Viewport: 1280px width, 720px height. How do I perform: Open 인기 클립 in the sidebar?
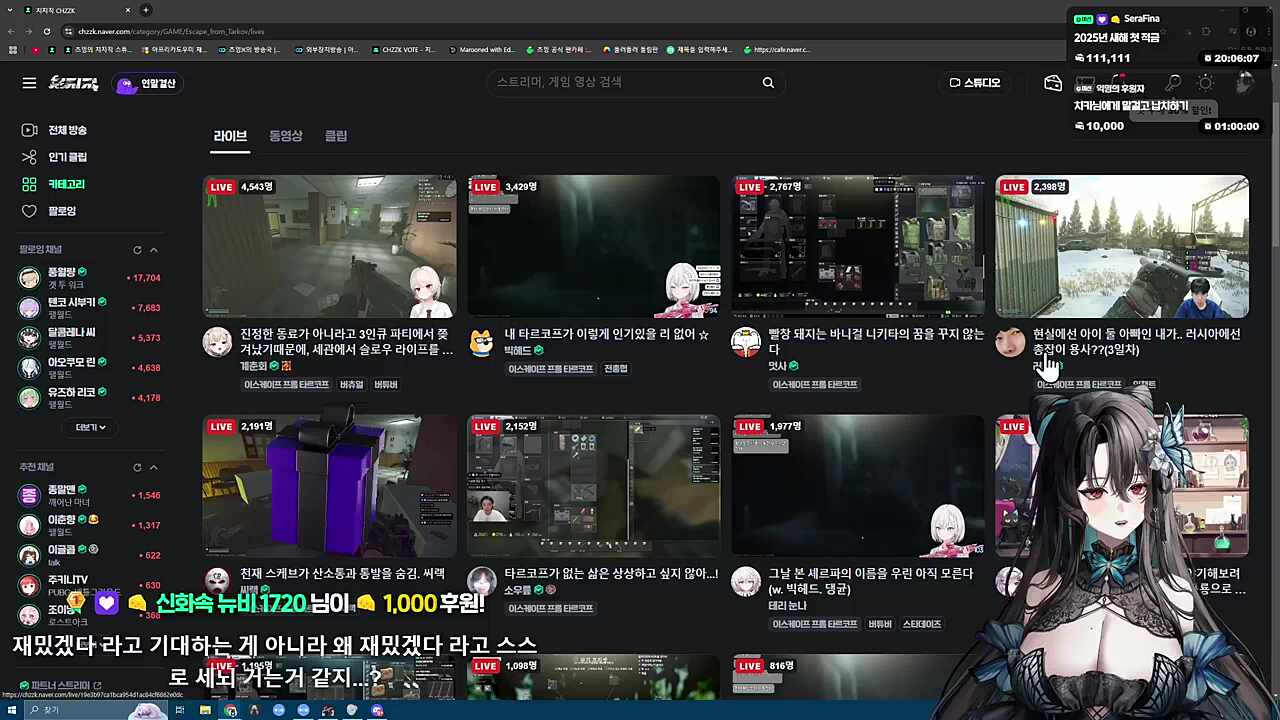(x=55, y=157)
